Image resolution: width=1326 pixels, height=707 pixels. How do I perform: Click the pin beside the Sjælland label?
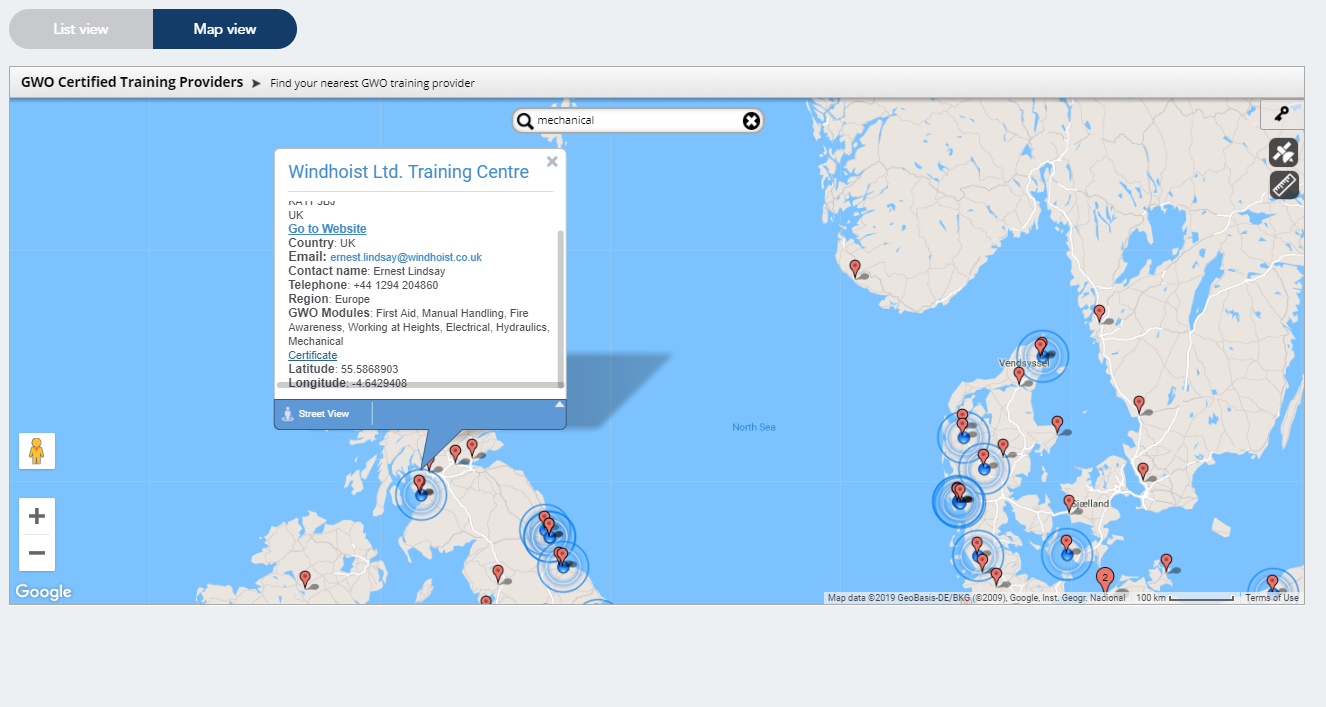pyautogui.click(x=1069, y=502)
